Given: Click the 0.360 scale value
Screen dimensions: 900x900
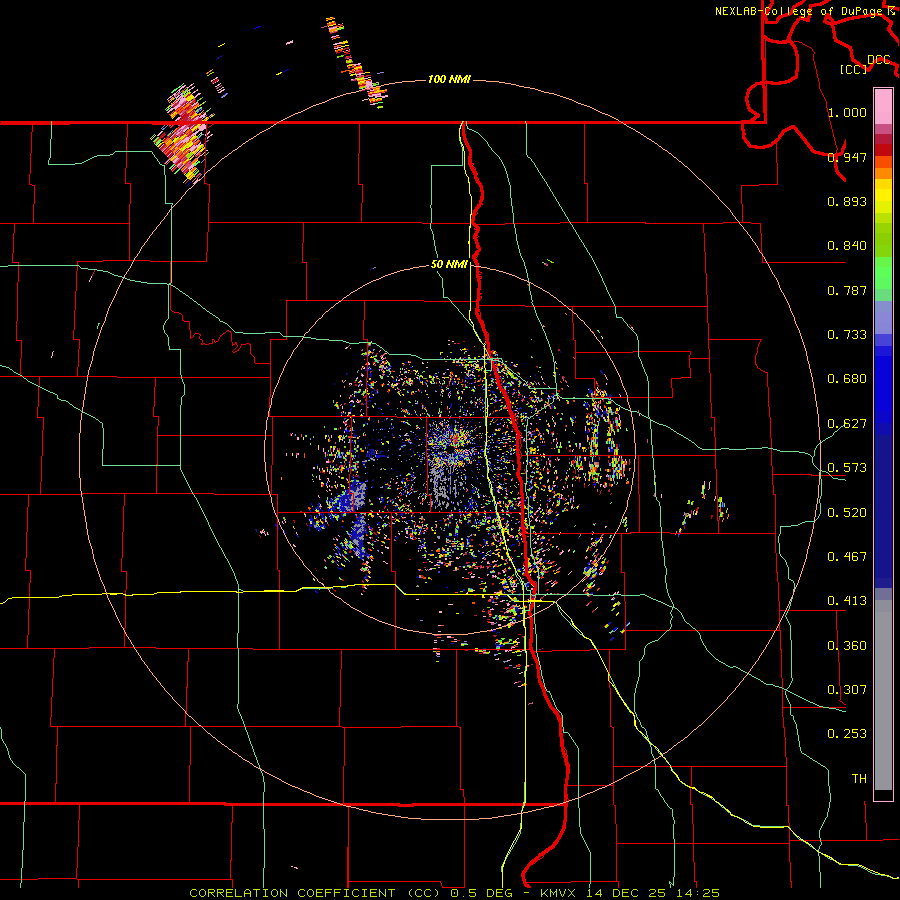Looking at the screenshot, I should (847, 646).
